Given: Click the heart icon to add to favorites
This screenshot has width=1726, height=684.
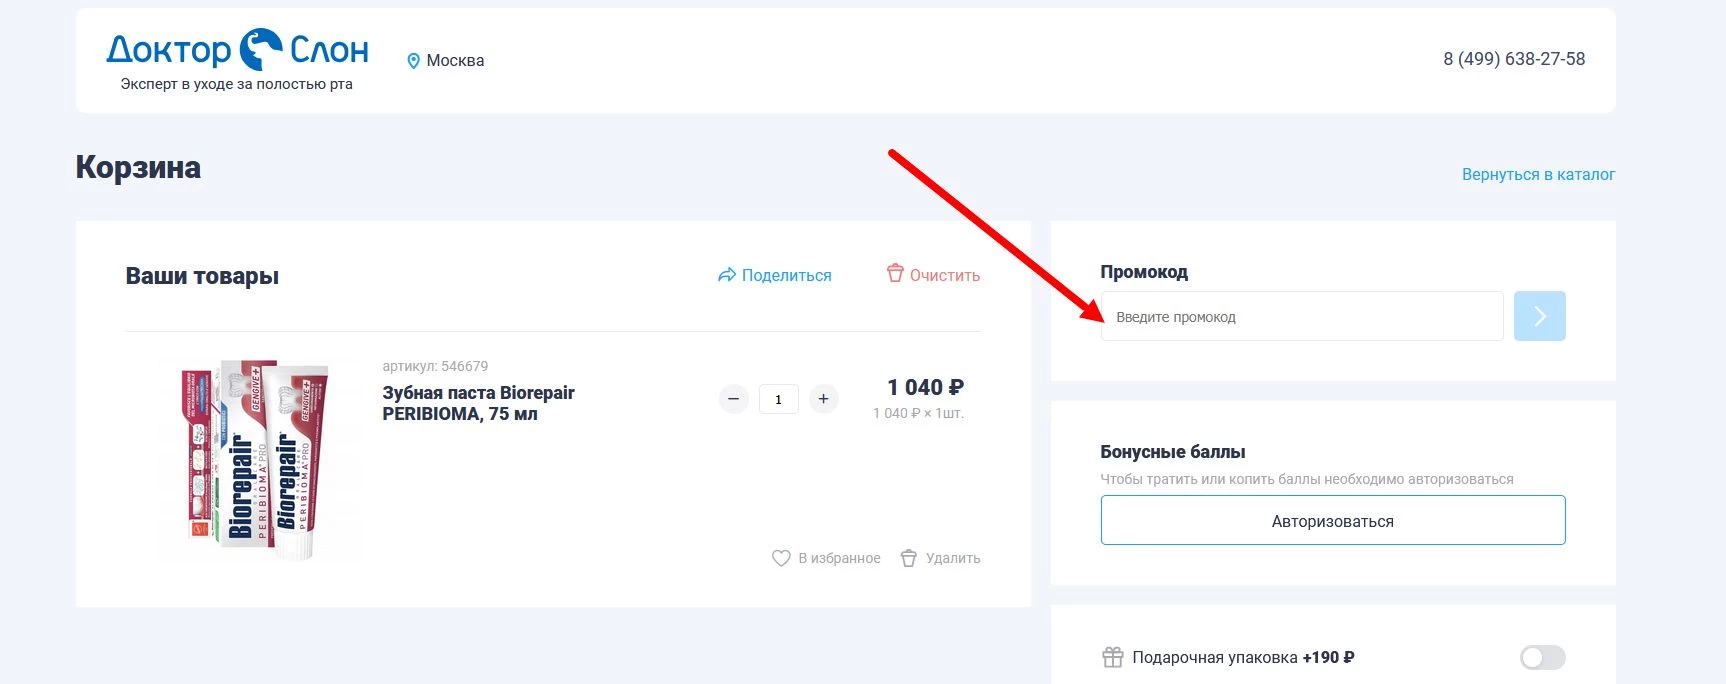Looking at the screenshot, I should 781,558.
